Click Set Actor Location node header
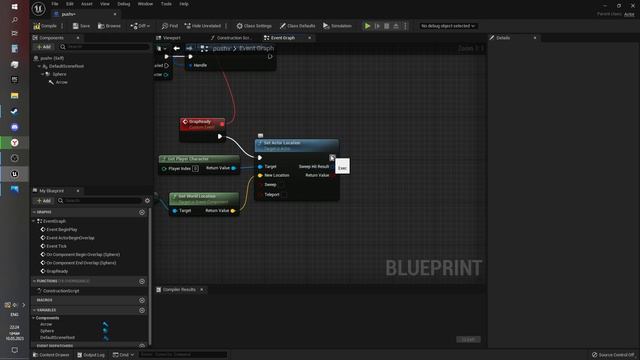The image size is (640, 360). (297, 145)
